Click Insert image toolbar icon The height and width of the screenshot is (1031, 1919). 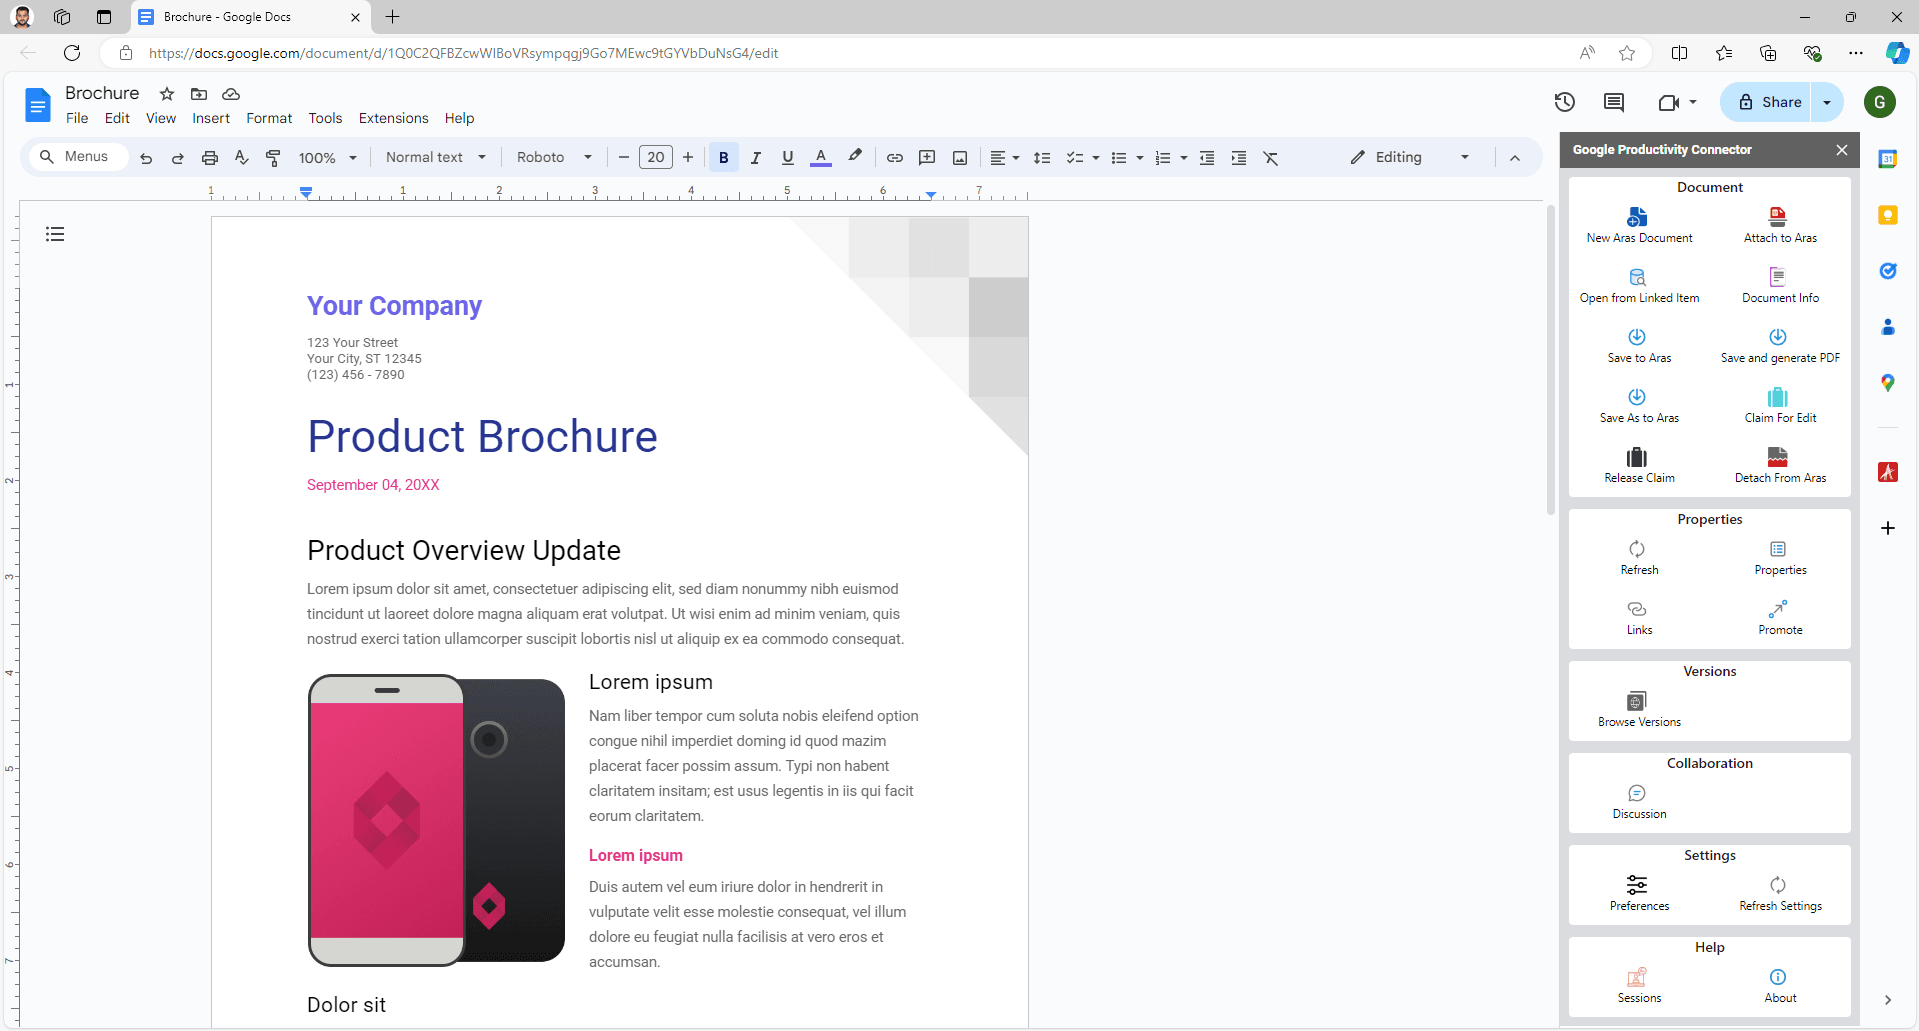tap(960, 158)
